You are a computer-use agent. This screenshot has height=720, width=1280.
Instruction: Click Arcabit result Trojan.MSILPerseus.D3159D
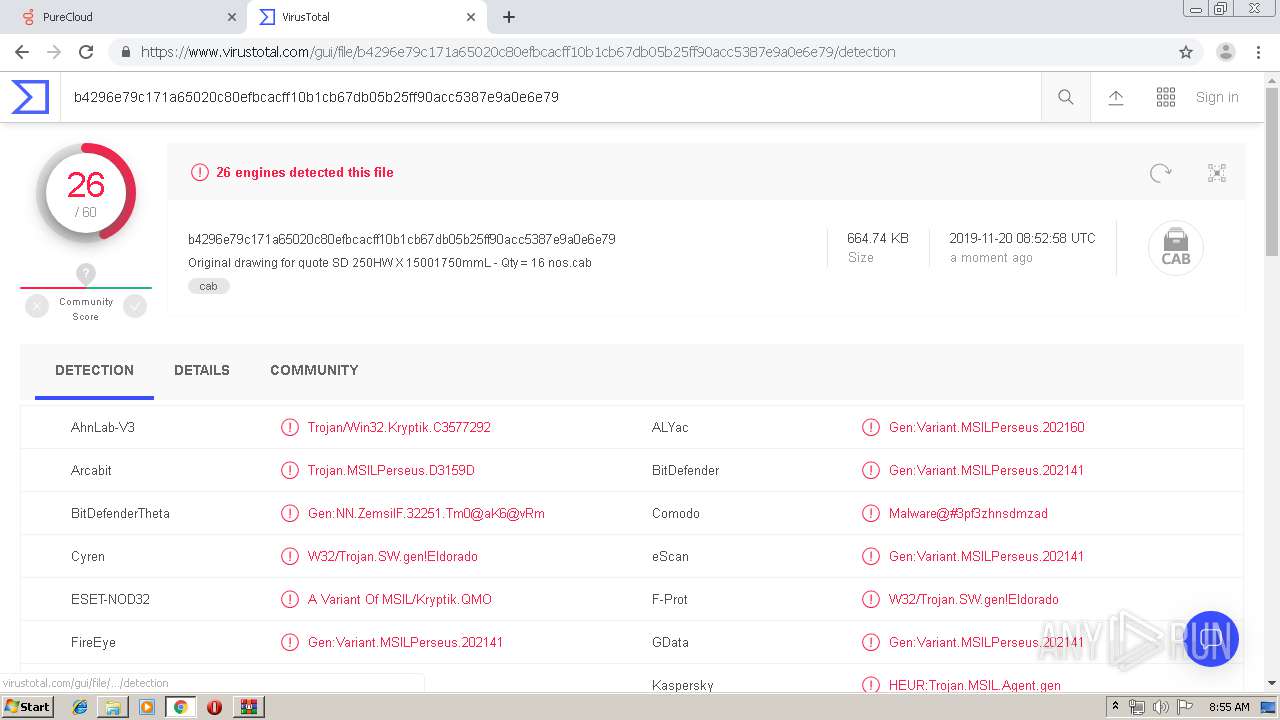(x=391, y=470)
